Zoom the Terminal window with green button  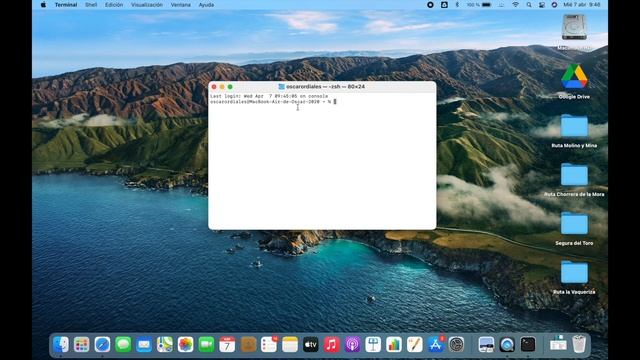[230, 87]
